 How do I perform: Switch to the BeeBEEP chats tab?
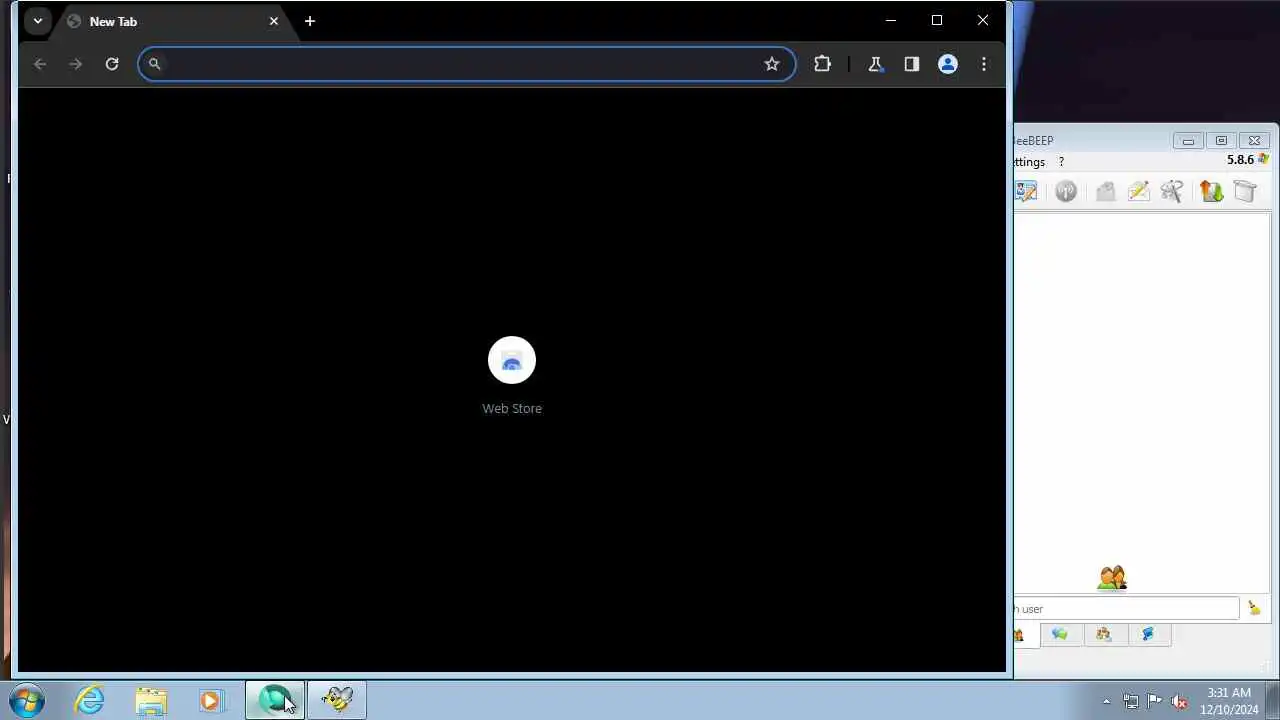(x=1060, y=634)
